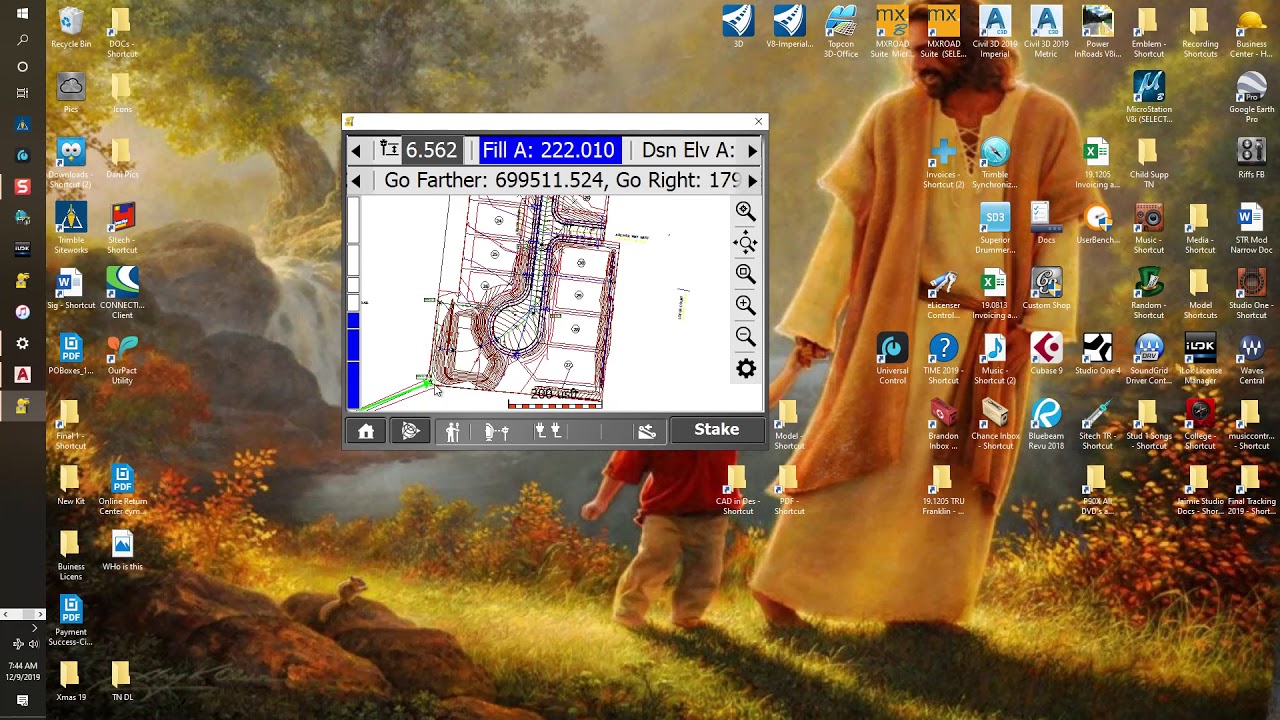
Task: Open the Windows Start menu
Action: coord(22,14)
